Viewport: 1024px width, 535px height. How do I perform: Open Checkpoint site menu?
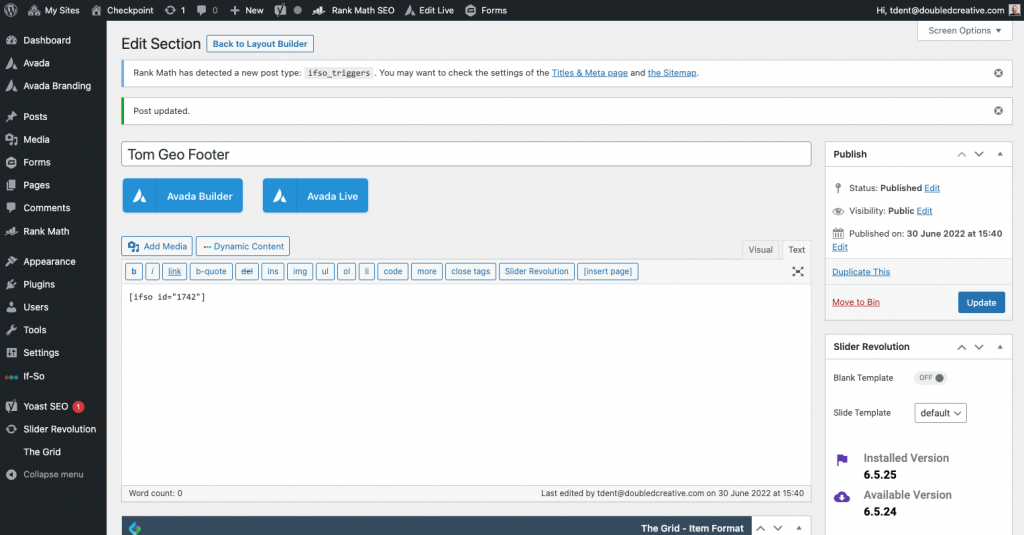(x=122, y=10)
